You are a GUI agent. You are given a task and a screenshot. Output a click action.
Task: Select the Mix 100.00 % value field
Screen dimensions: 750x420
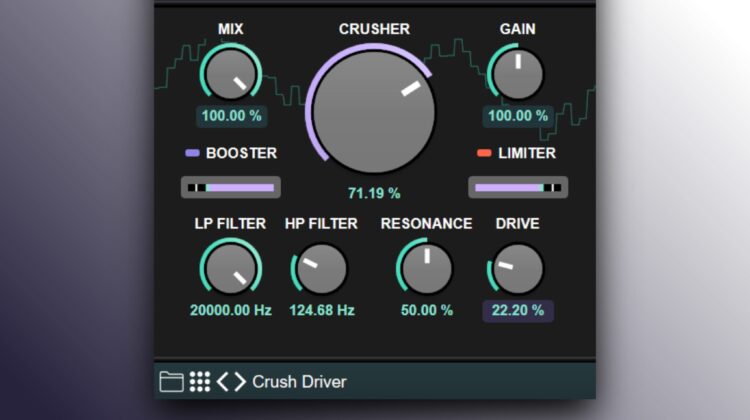[x=231, y=116]
